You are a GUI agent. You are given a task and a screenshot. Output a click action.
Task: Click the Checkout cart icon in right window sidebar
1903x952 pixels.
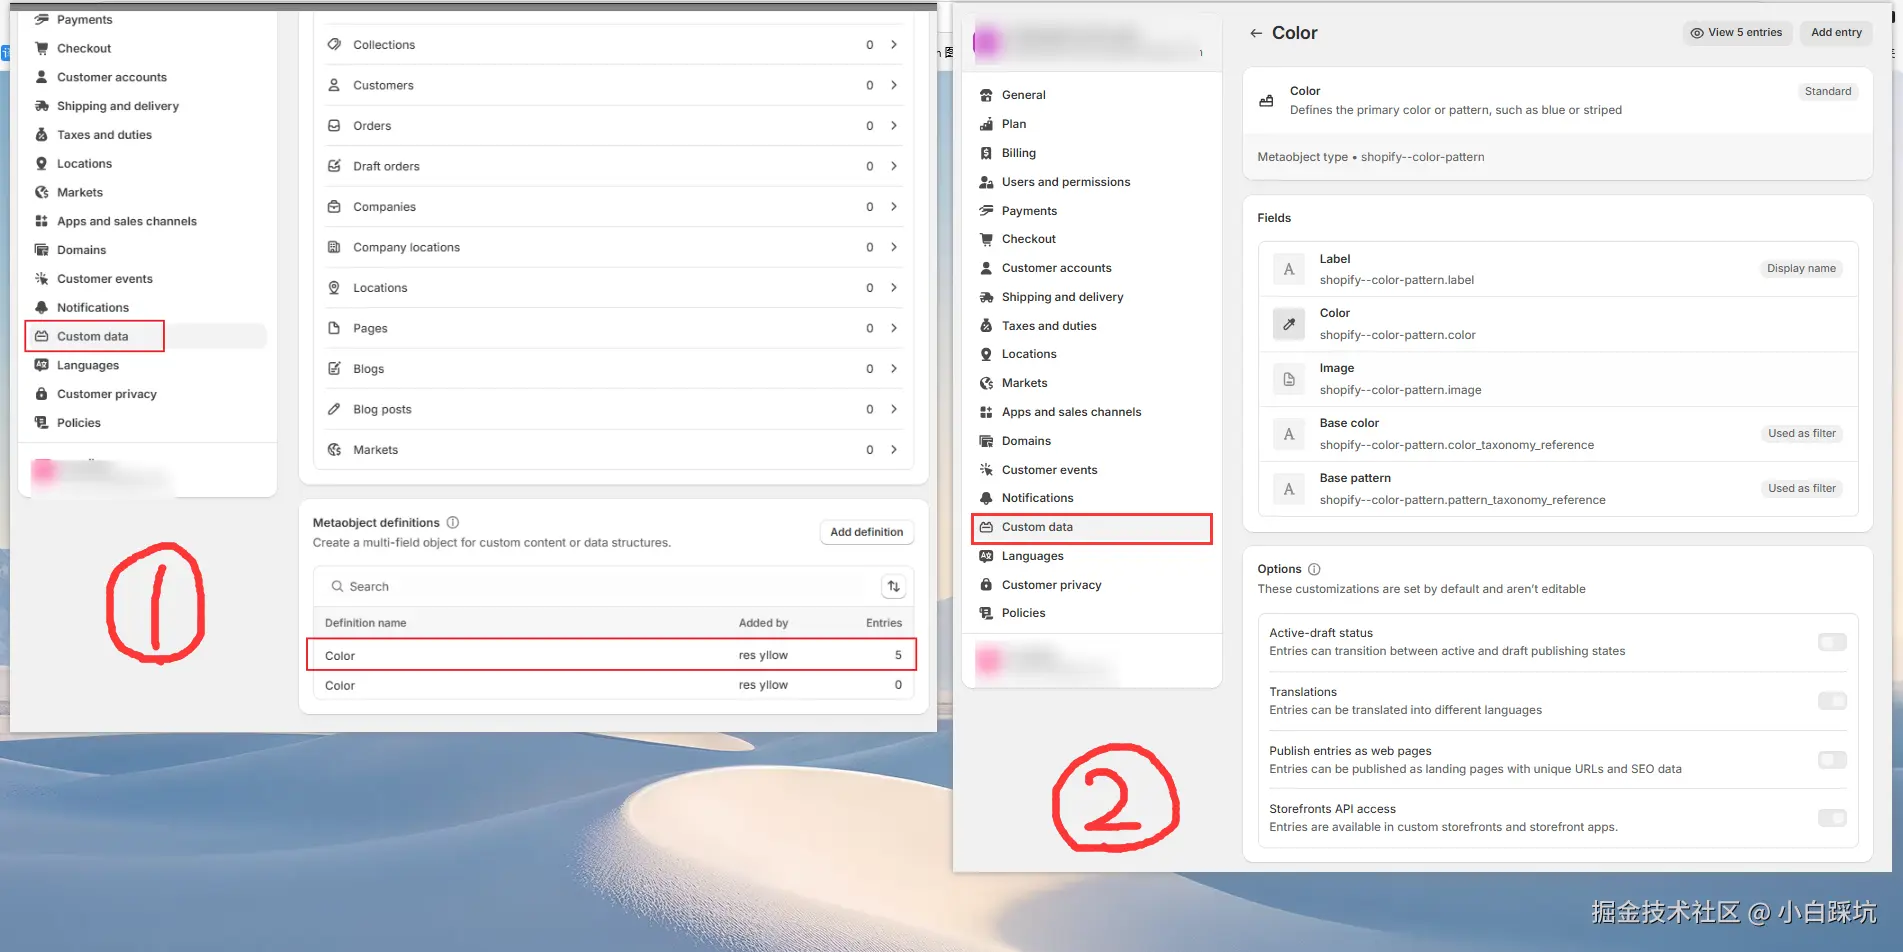986,239
